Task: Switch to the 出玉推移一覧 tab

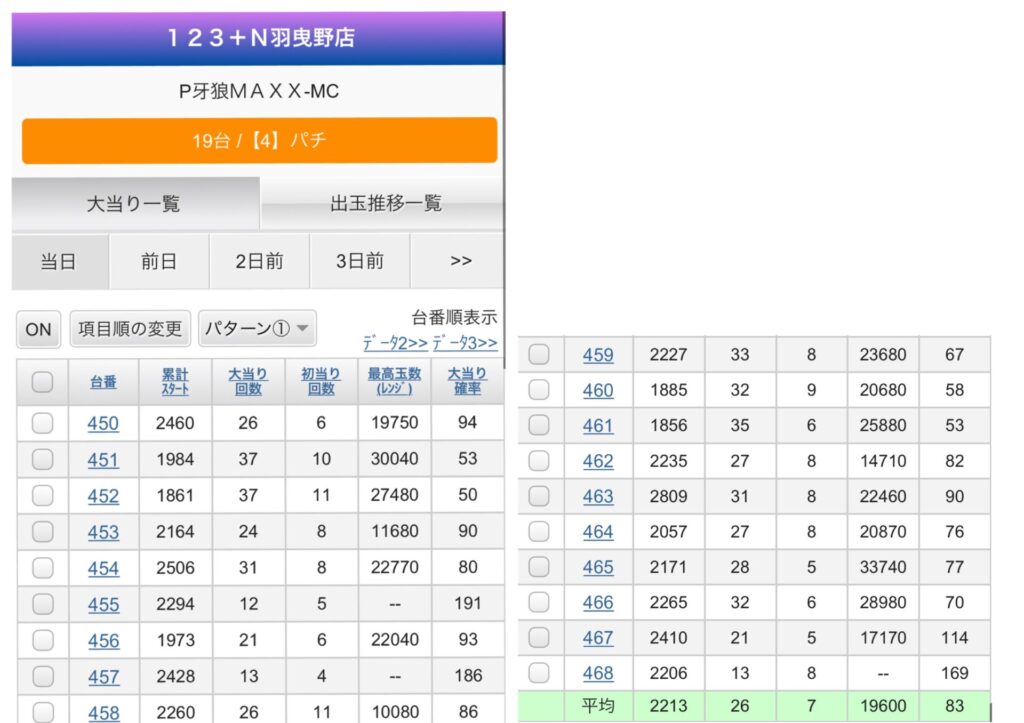Action: point(385,204)
